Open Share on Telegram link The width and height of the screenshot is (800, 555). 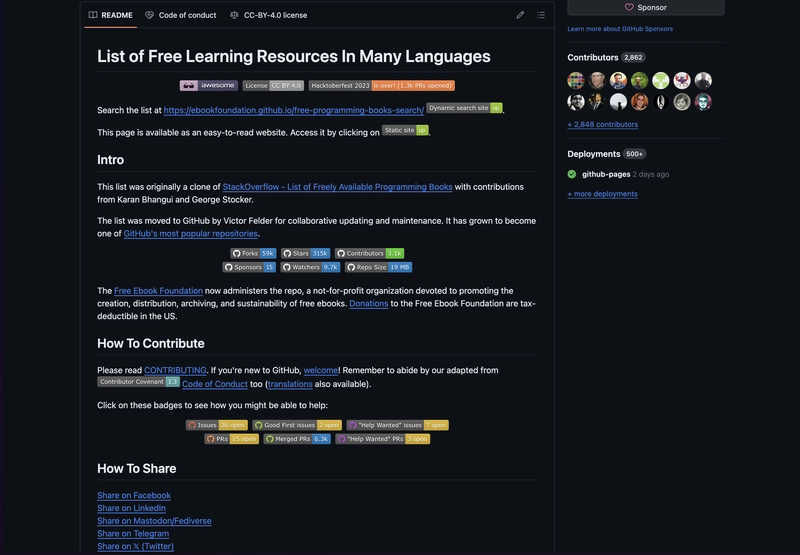click(x=133, y=533)
